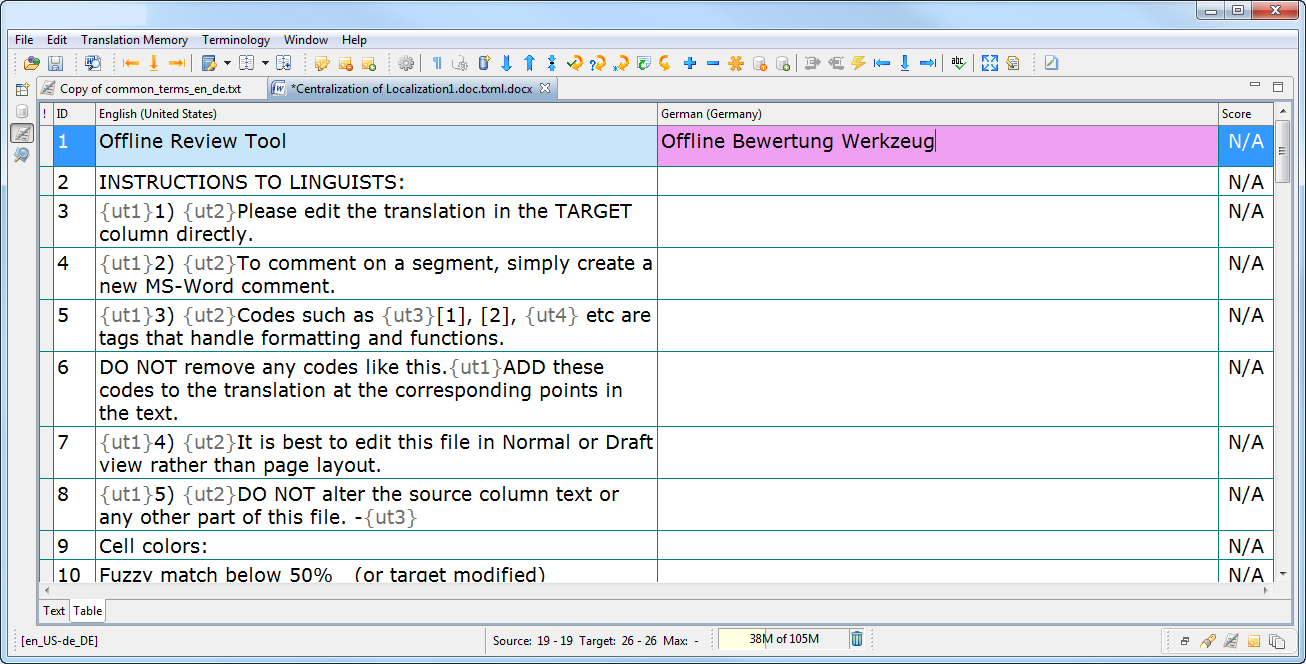The image size is (1306, 664).
Task: Click the page with pencil icon at toolbar end
Action: pyautogui.click(x=1051, y=63)
